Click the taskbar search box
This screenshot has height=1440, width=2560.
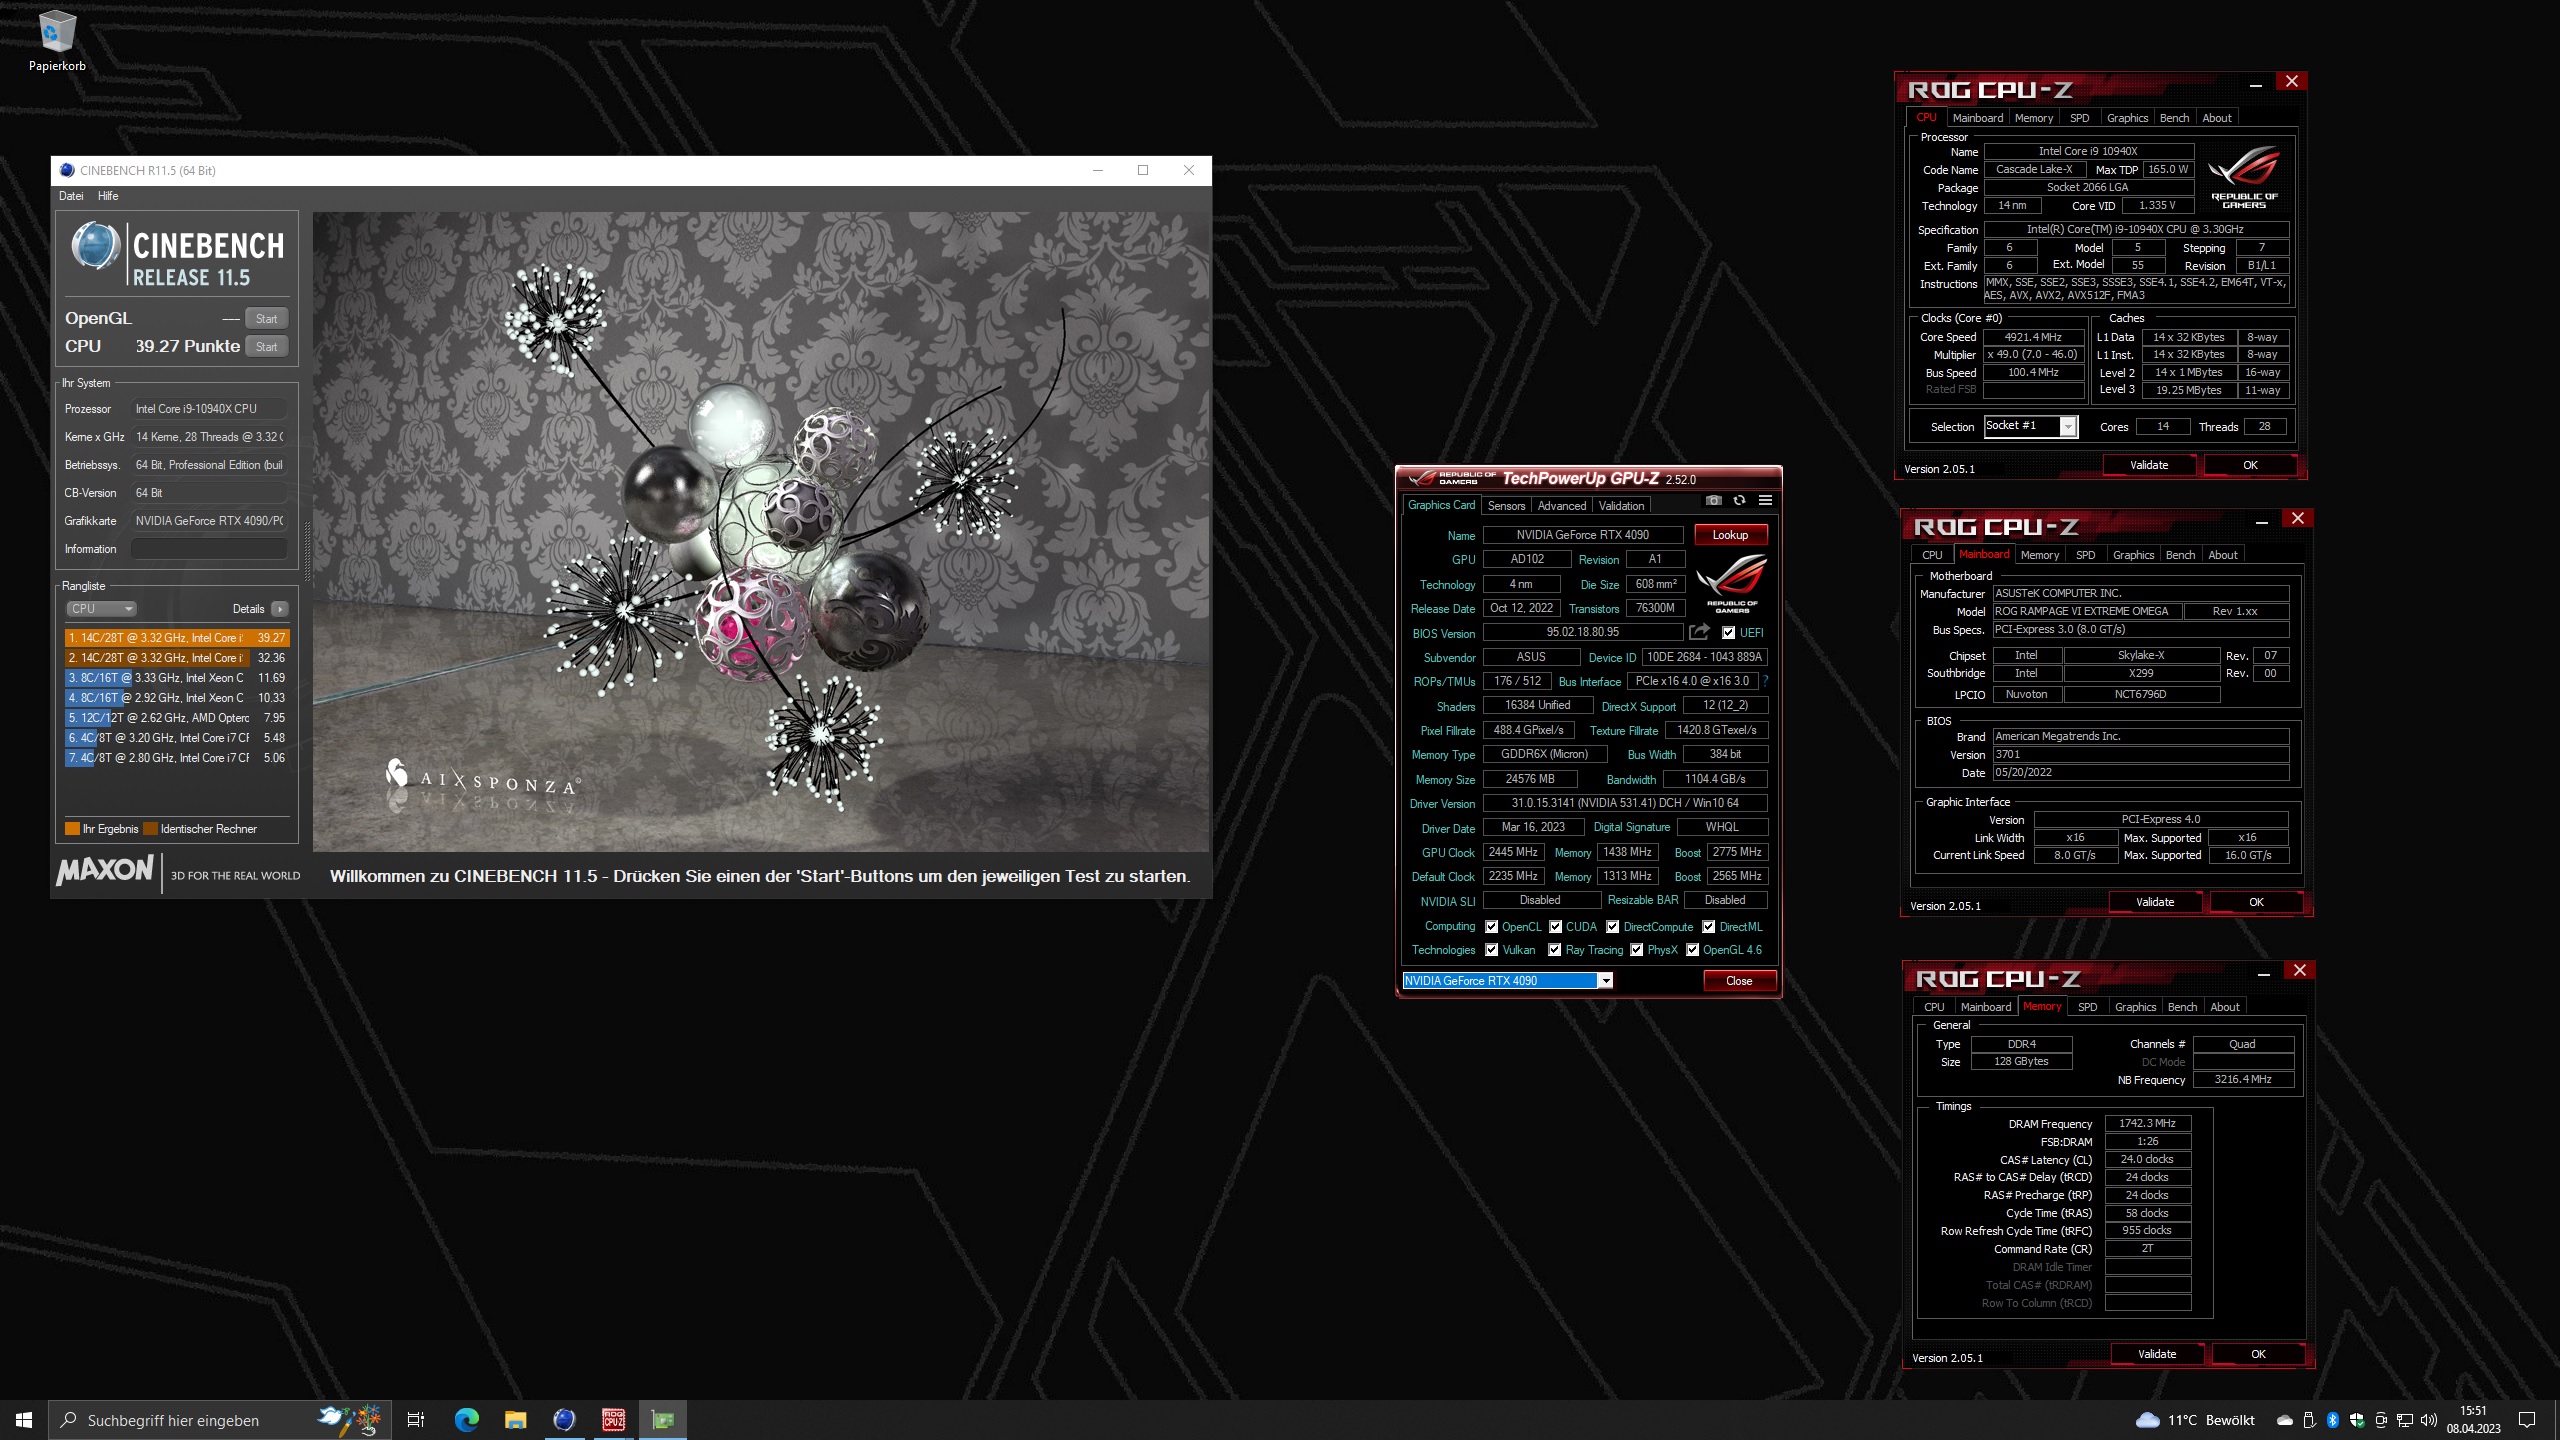coord(220,1420)
